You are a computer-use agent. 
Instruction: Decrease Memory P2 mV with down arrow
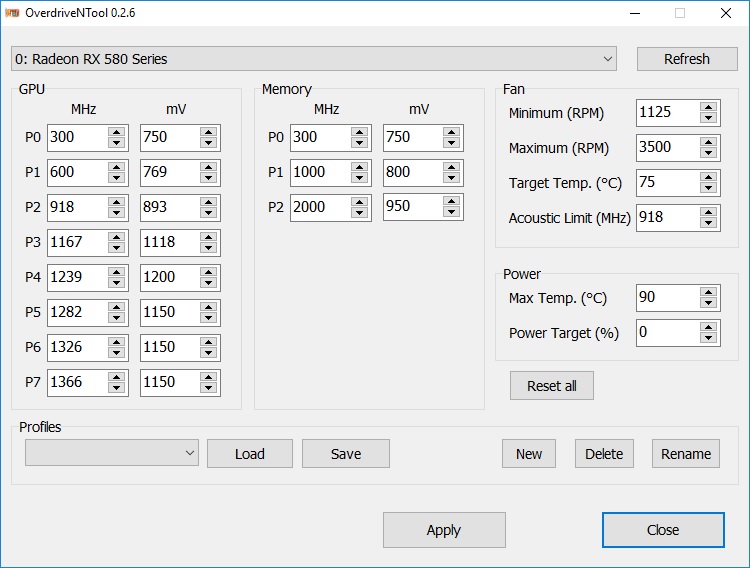pyautogui.click(x=452, y=212)
